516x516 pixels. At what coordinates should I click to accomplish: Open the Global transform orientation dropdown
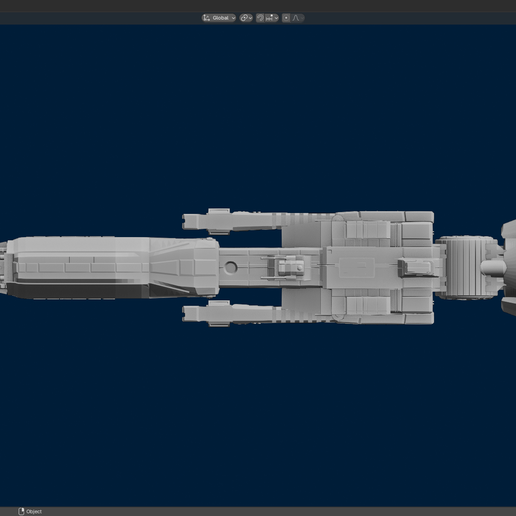(x=219, y=18)
